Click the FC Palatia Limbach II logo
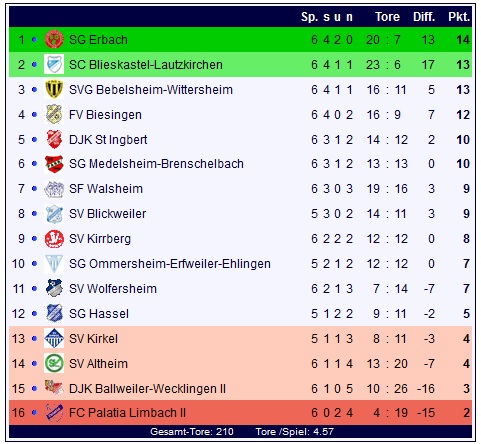The height and width of the screenshot is (444, 481). 54,413
